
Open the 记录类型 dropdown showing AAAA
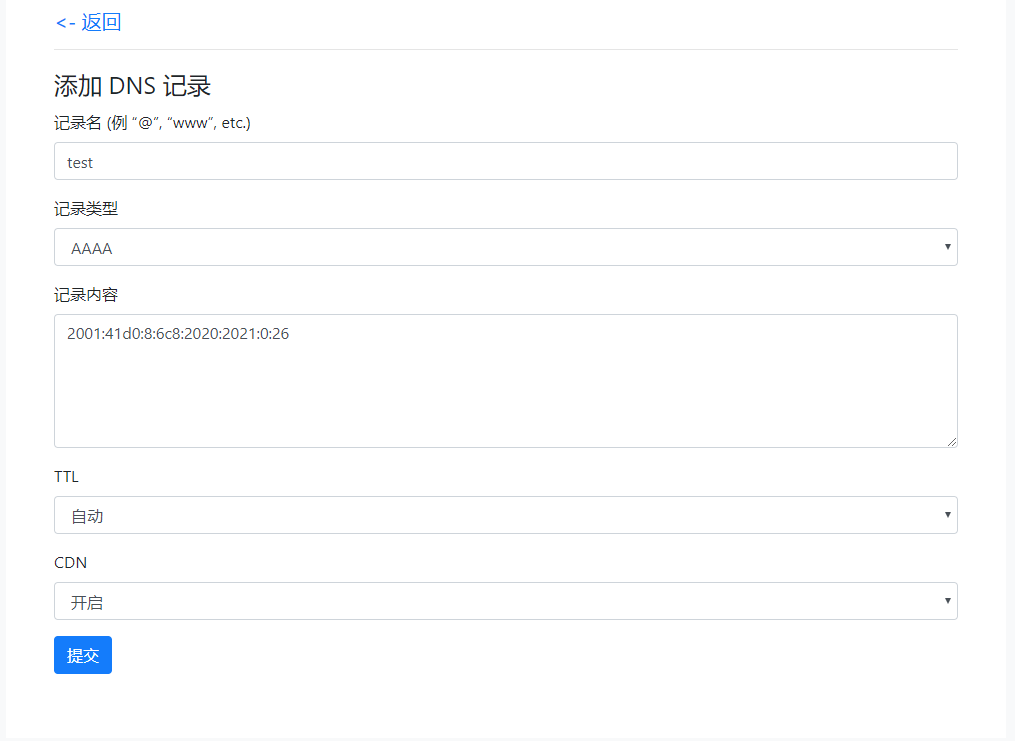[x=505, y=247]
